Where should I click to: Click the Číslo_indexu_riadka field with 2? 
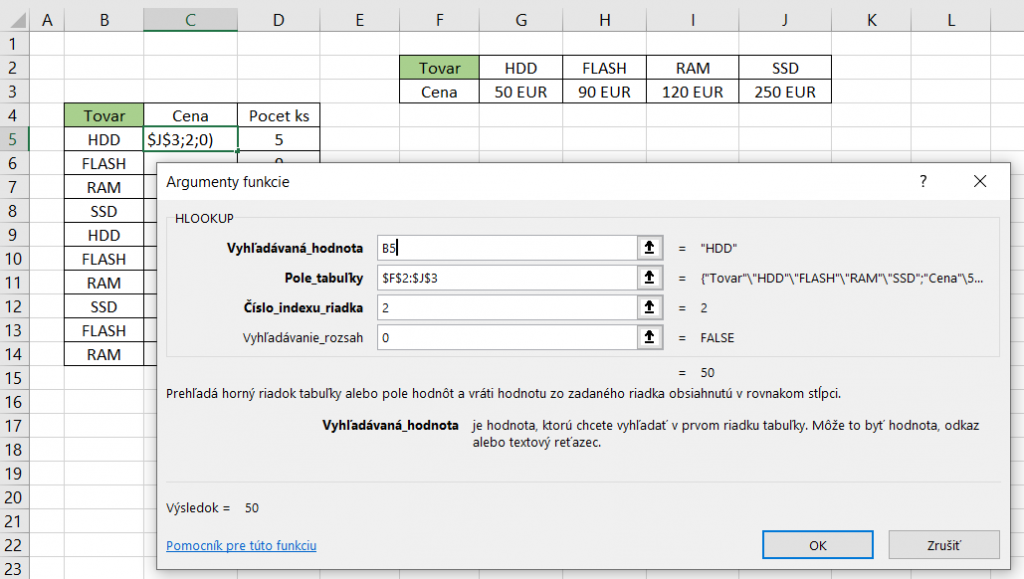pyautogui.click(x=507, y=307)
